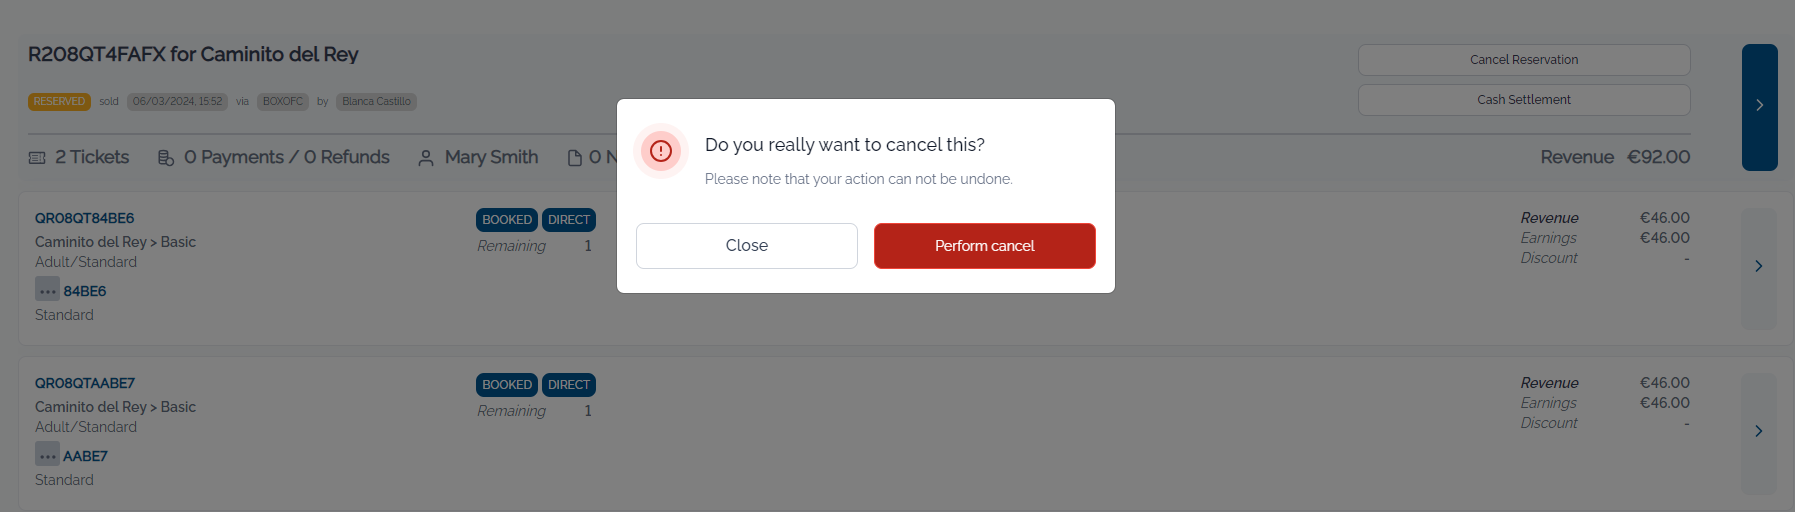Open ticket link QR08QTAABE7
Viewport: 1795px width, 512px height.
85,383
